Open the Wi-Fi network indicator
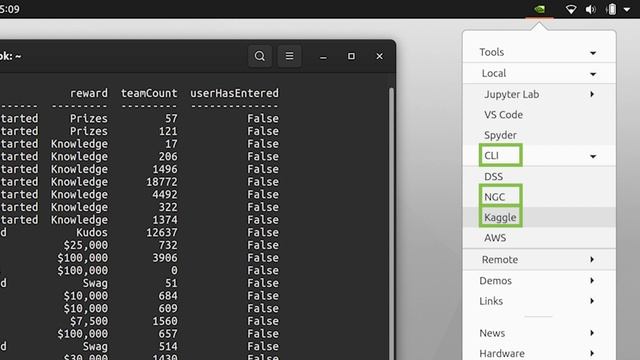 click(x=571, y=9)
